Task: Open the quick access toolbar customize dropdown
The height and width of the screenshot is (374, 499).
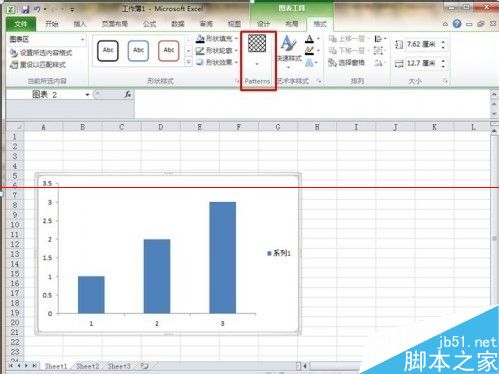Action: pos(72,10)
